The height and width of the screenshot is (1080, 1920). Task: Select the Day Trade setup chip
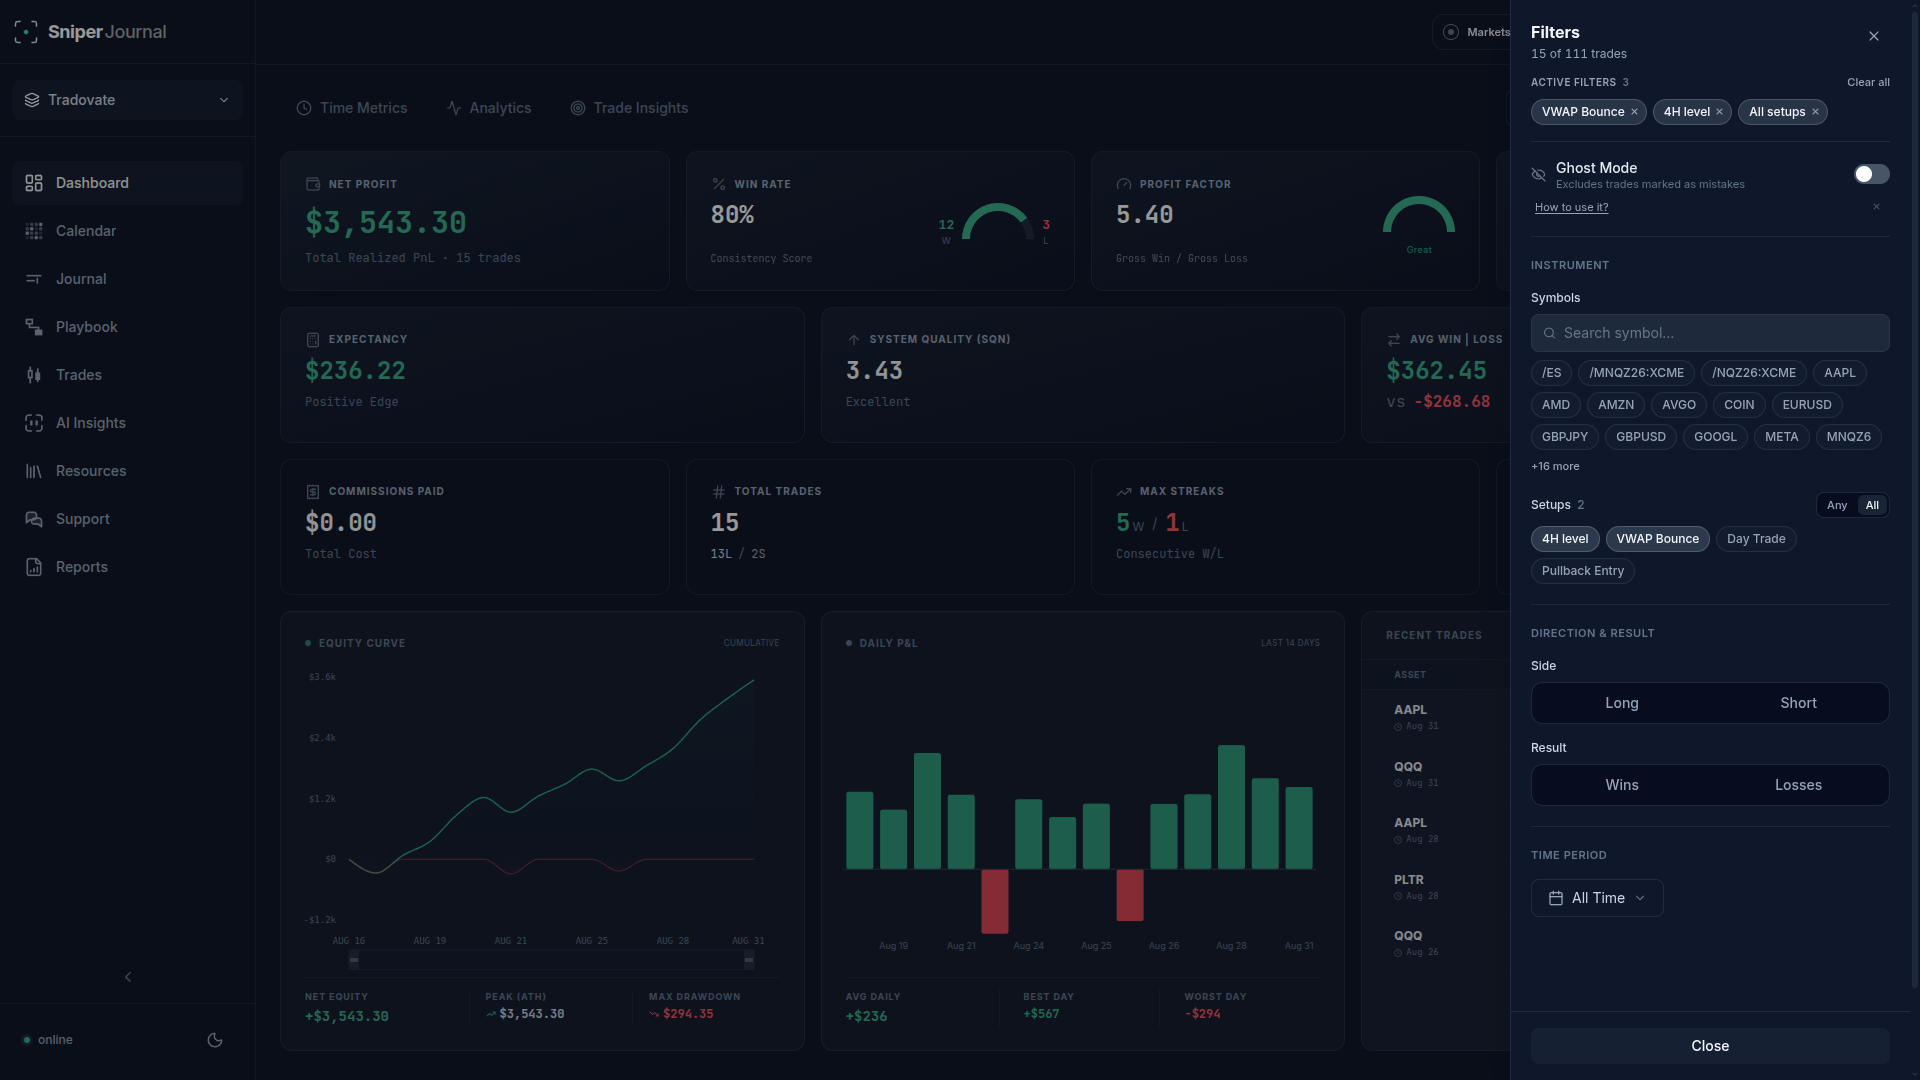pyautogui.click(x=1756, y=539)
